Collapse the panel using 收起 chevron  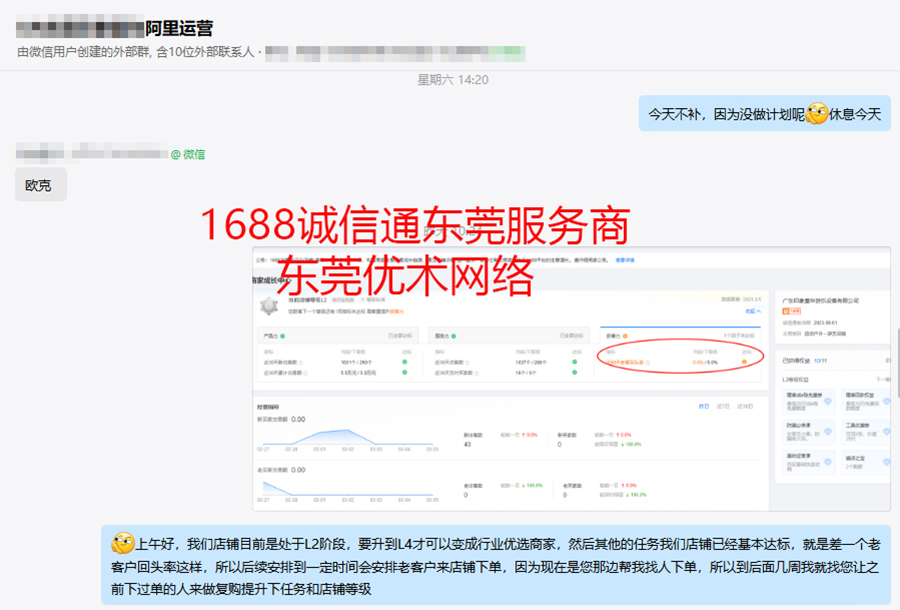(753, 311)
